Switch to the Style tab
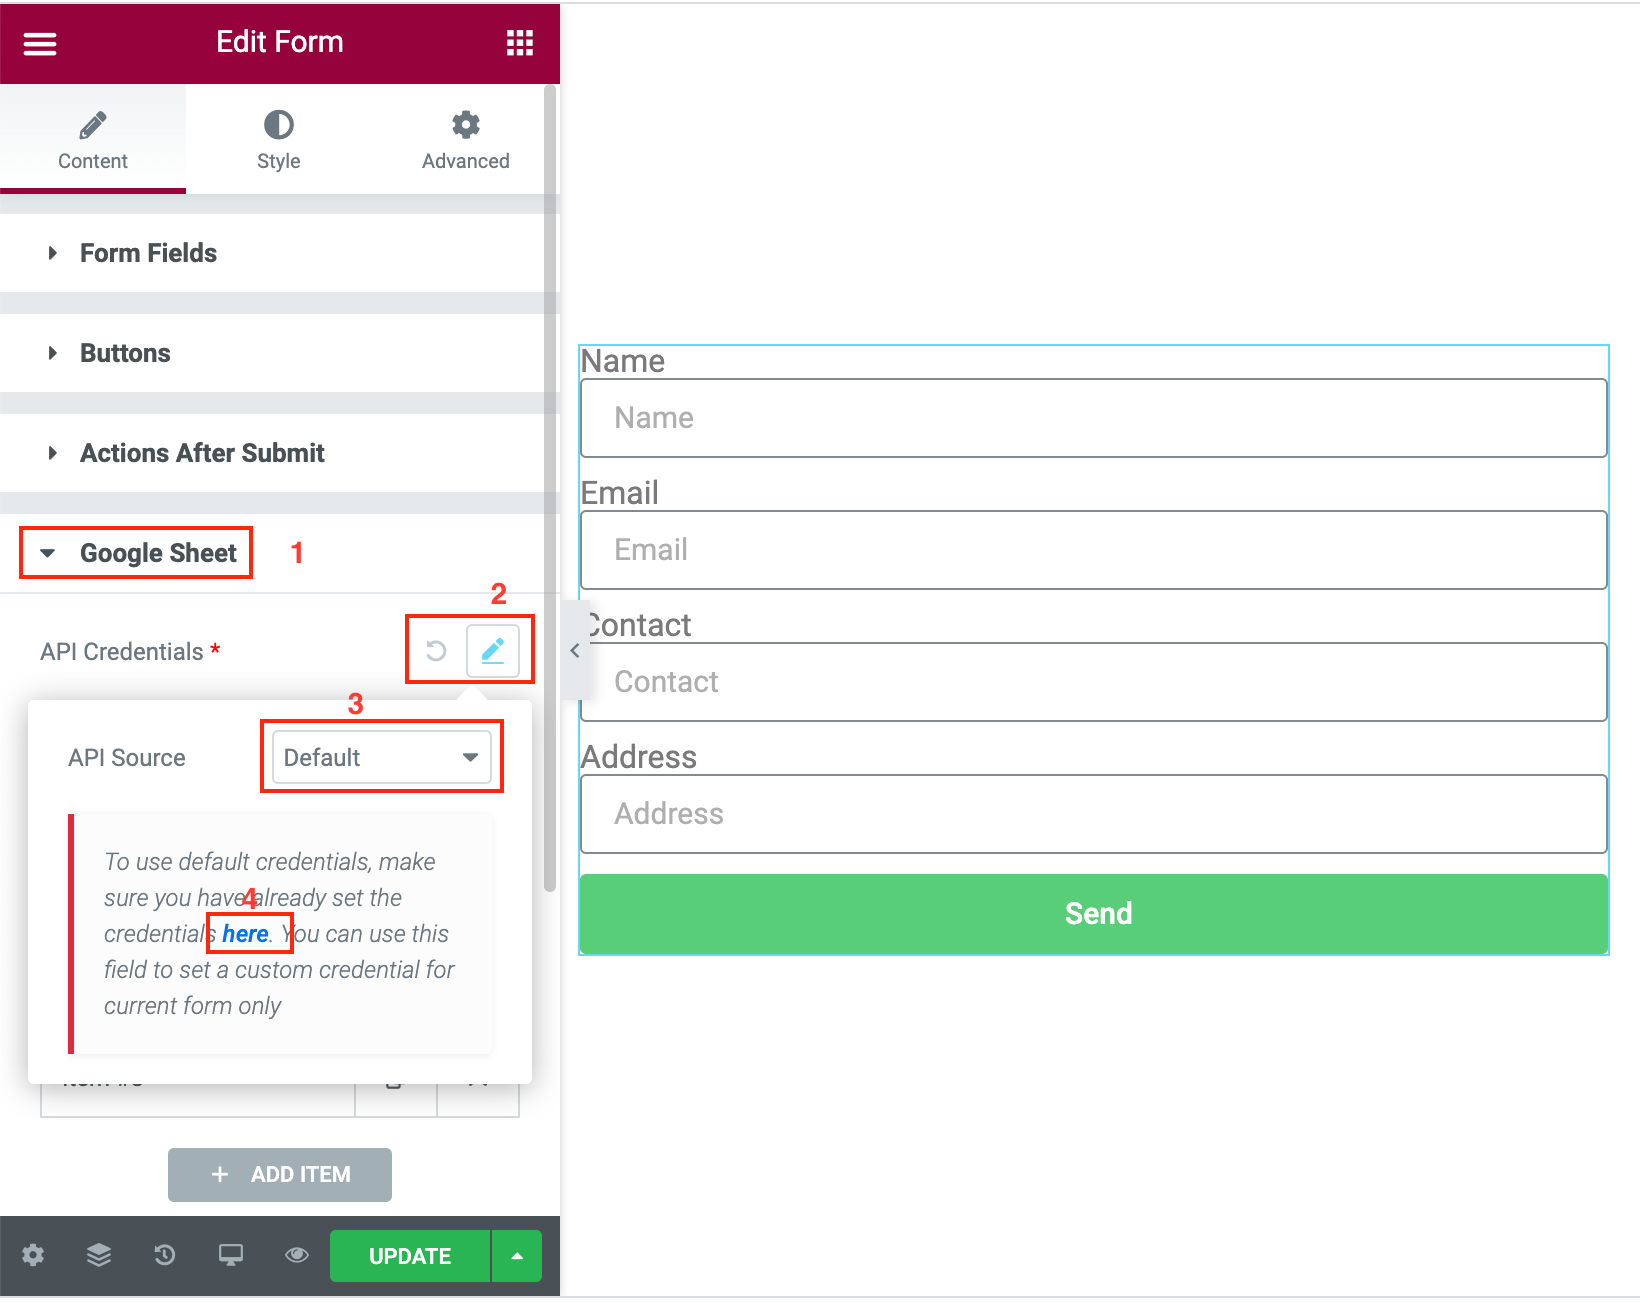Screen dimensions: 1640x1302 point(279,139)
